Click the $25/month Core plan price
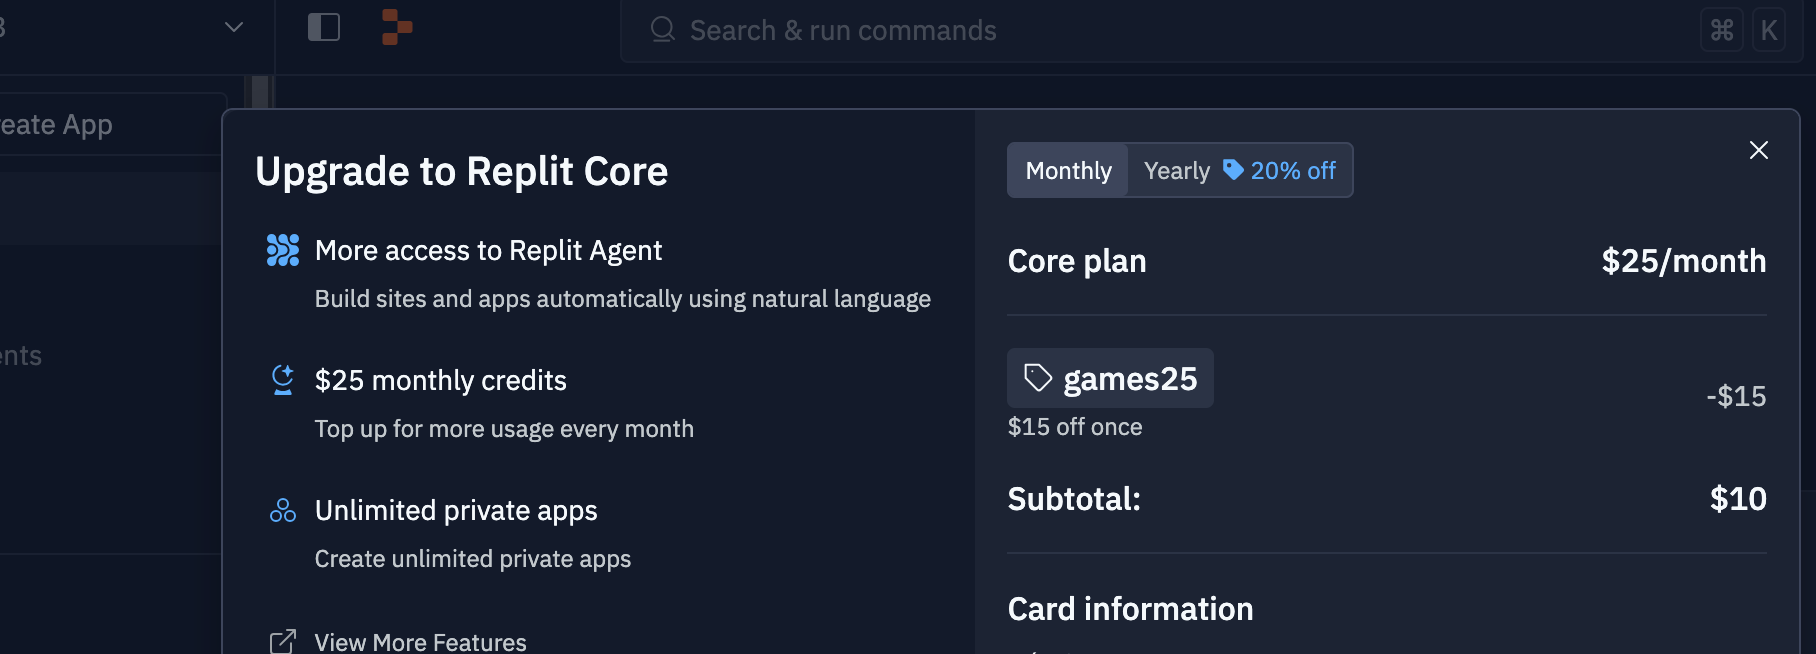The height and width of the screenshot is (654, 1816). (x=1684, y=261)
